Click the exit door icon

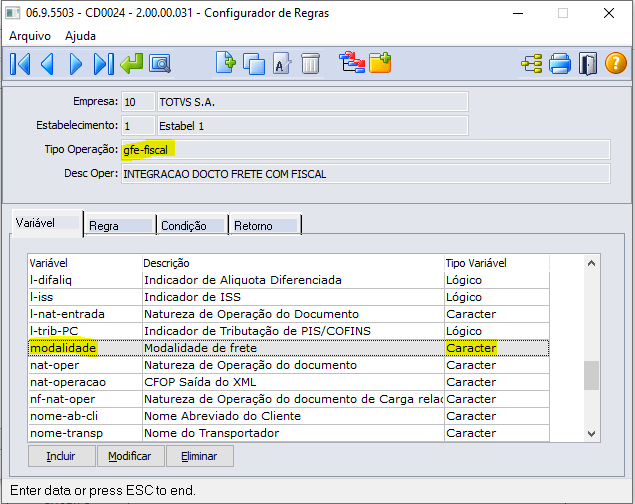pyautogui.click(x=588, y=64)
